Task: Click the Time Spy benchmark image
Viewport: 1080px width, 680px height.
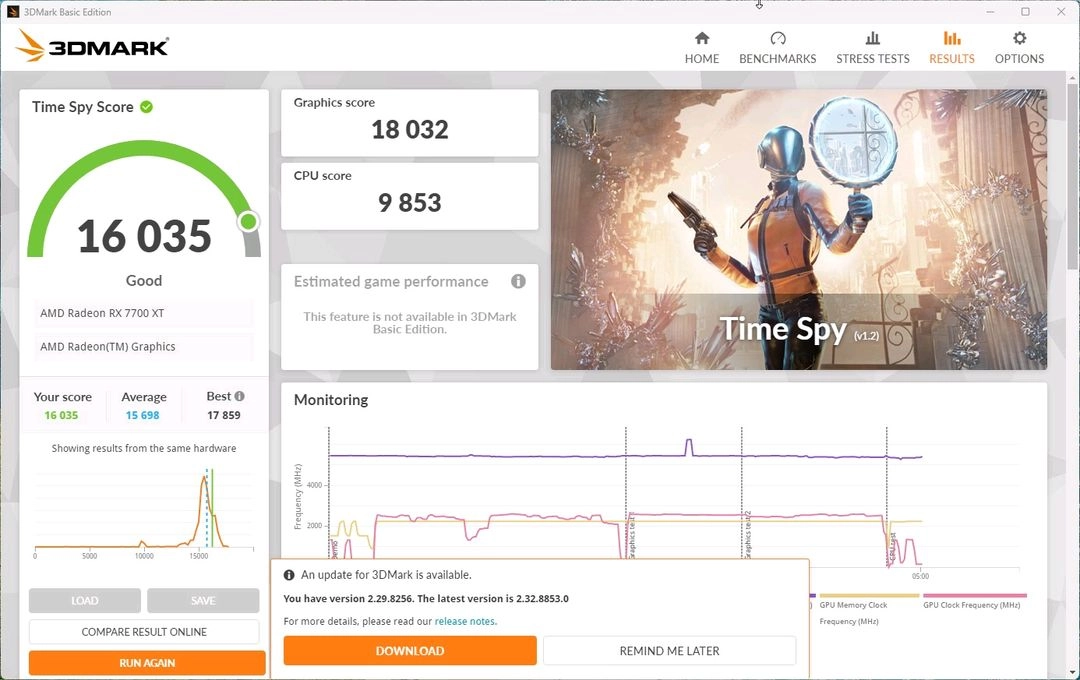Action: 799,229
